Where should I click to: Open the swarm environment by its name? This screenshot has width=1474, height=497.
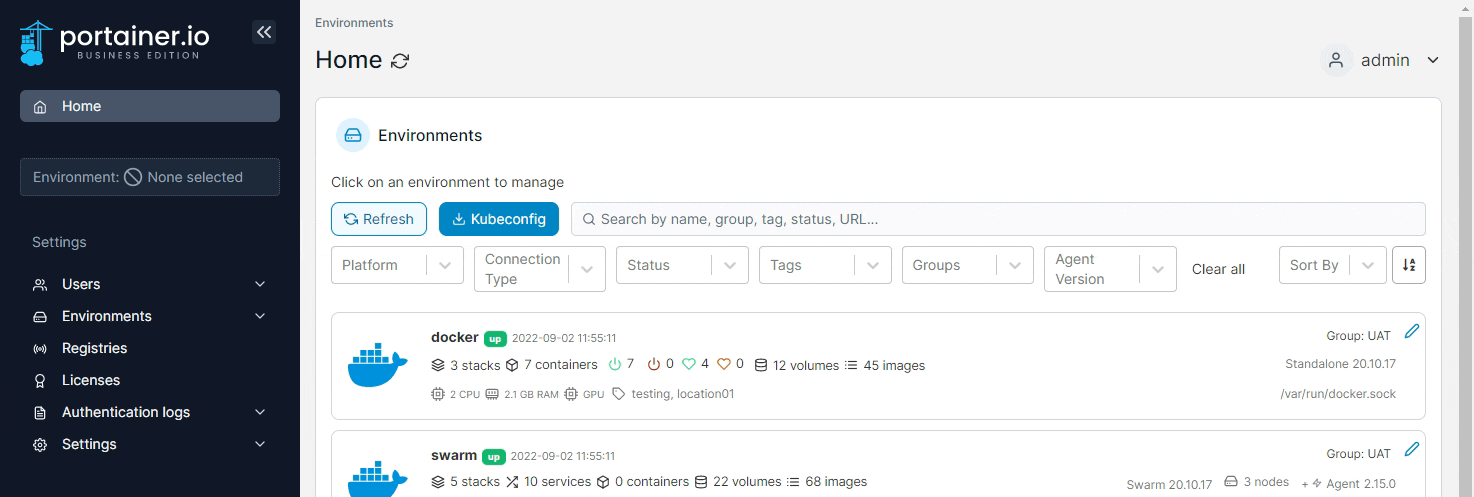454,455
